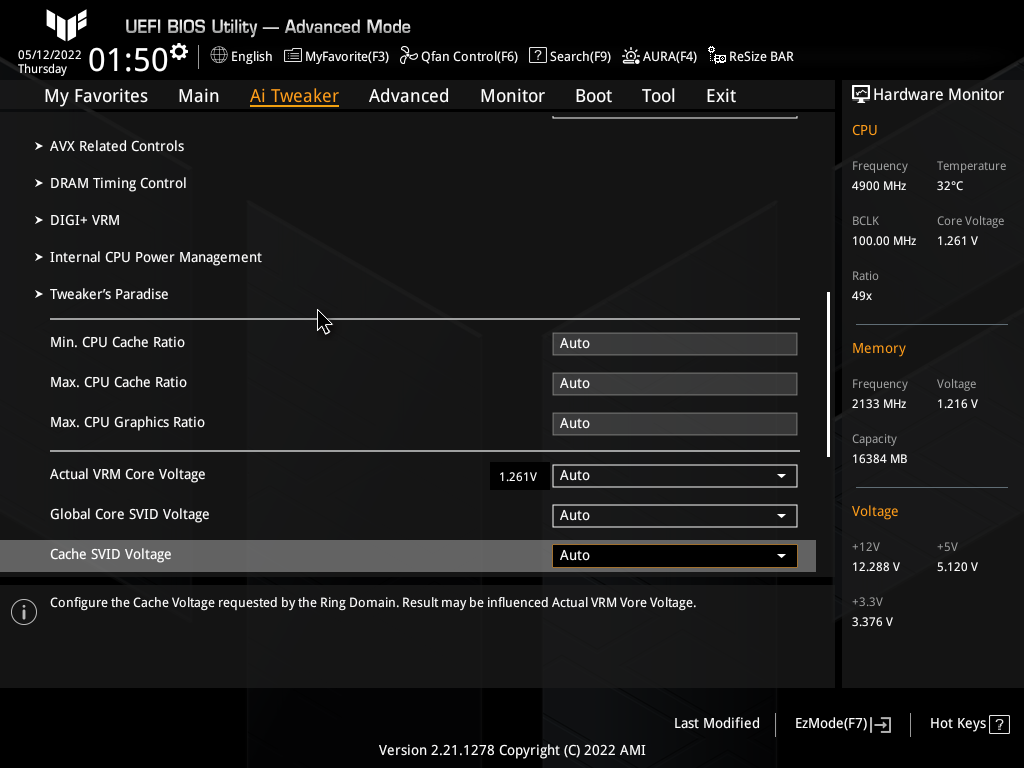
Task: Click the Last Modified button
Action: coord(716,724)
